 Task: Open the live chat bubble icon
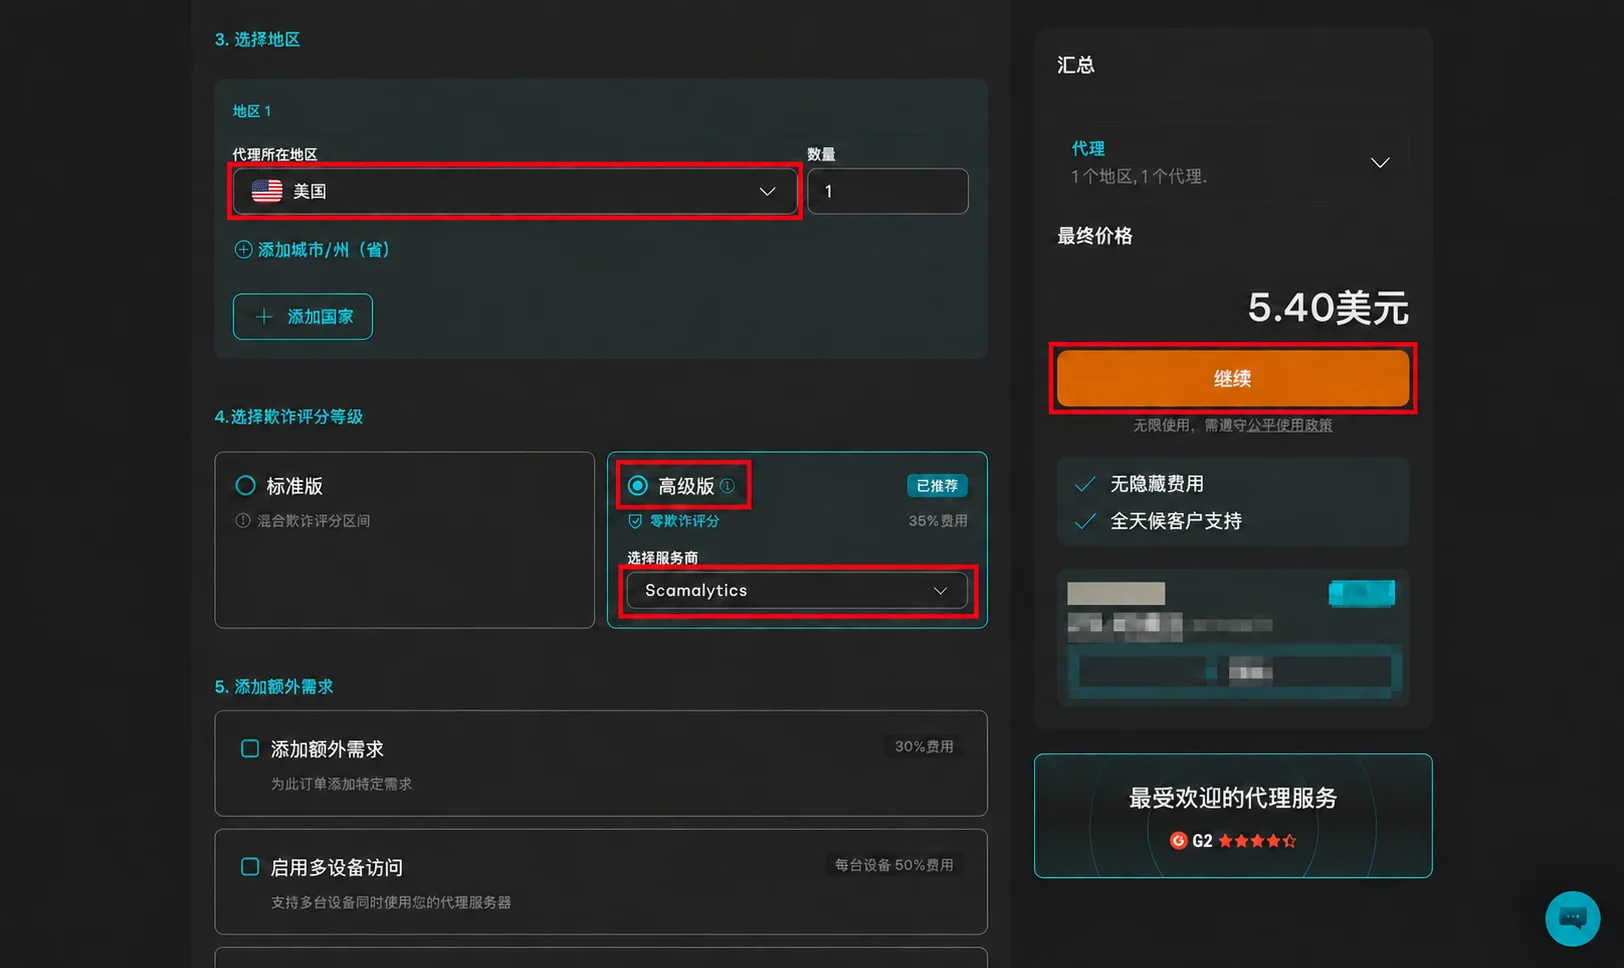(1572, 918)
